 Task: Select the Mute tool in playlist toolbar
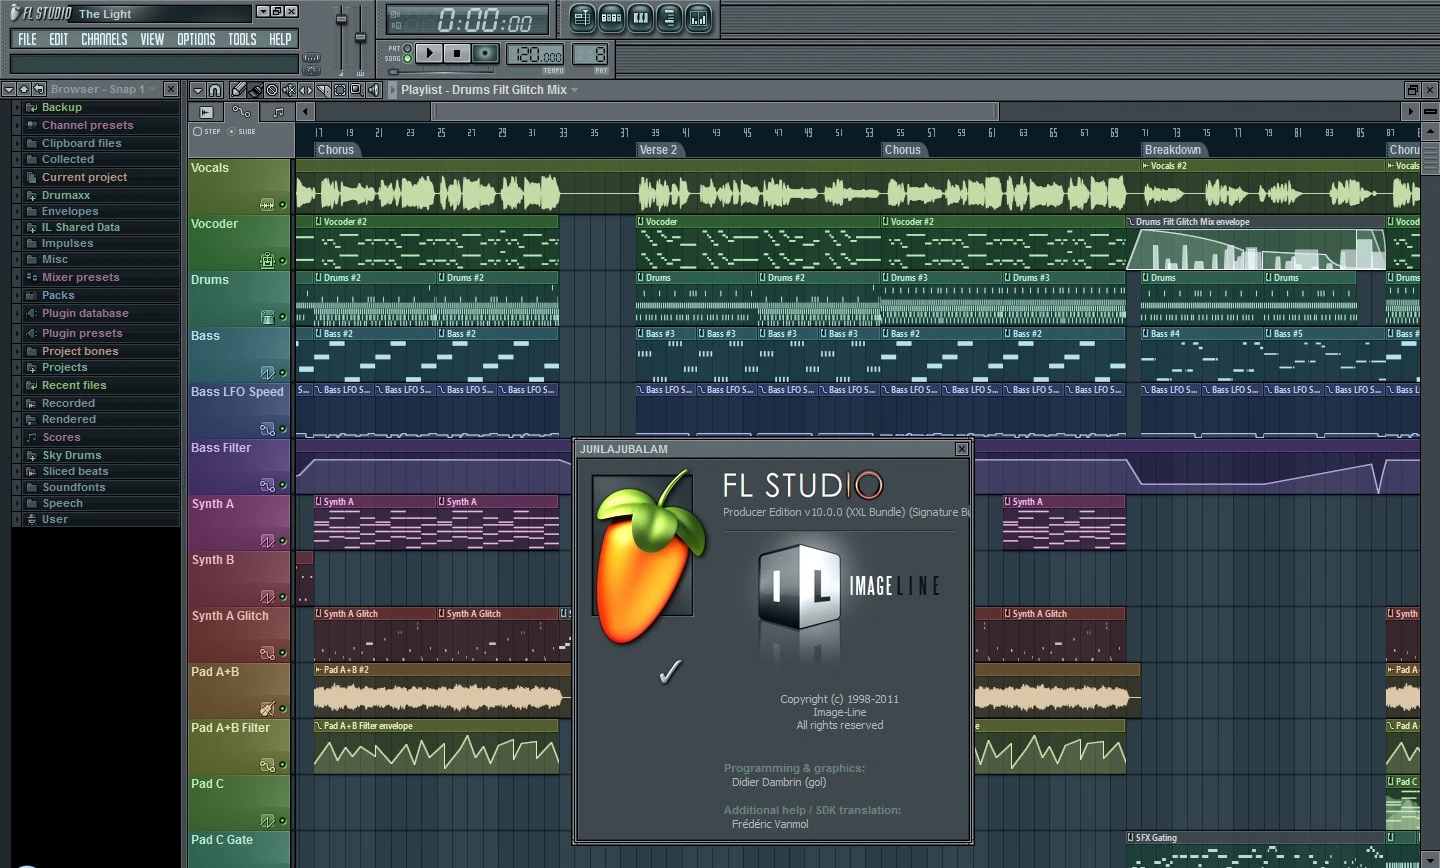[x=289, y=90]
